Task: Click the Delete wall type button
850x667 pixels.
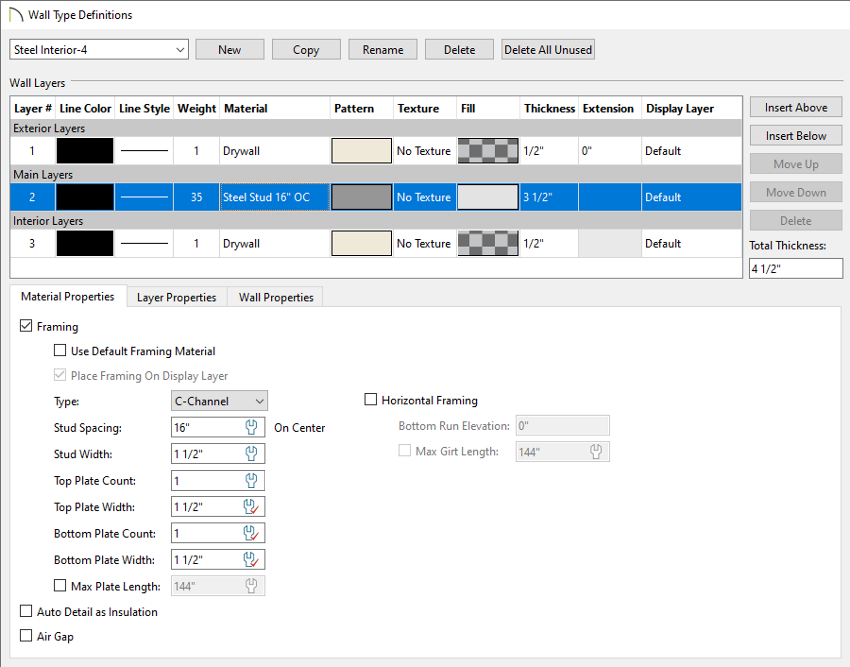Action: [459, 49]
